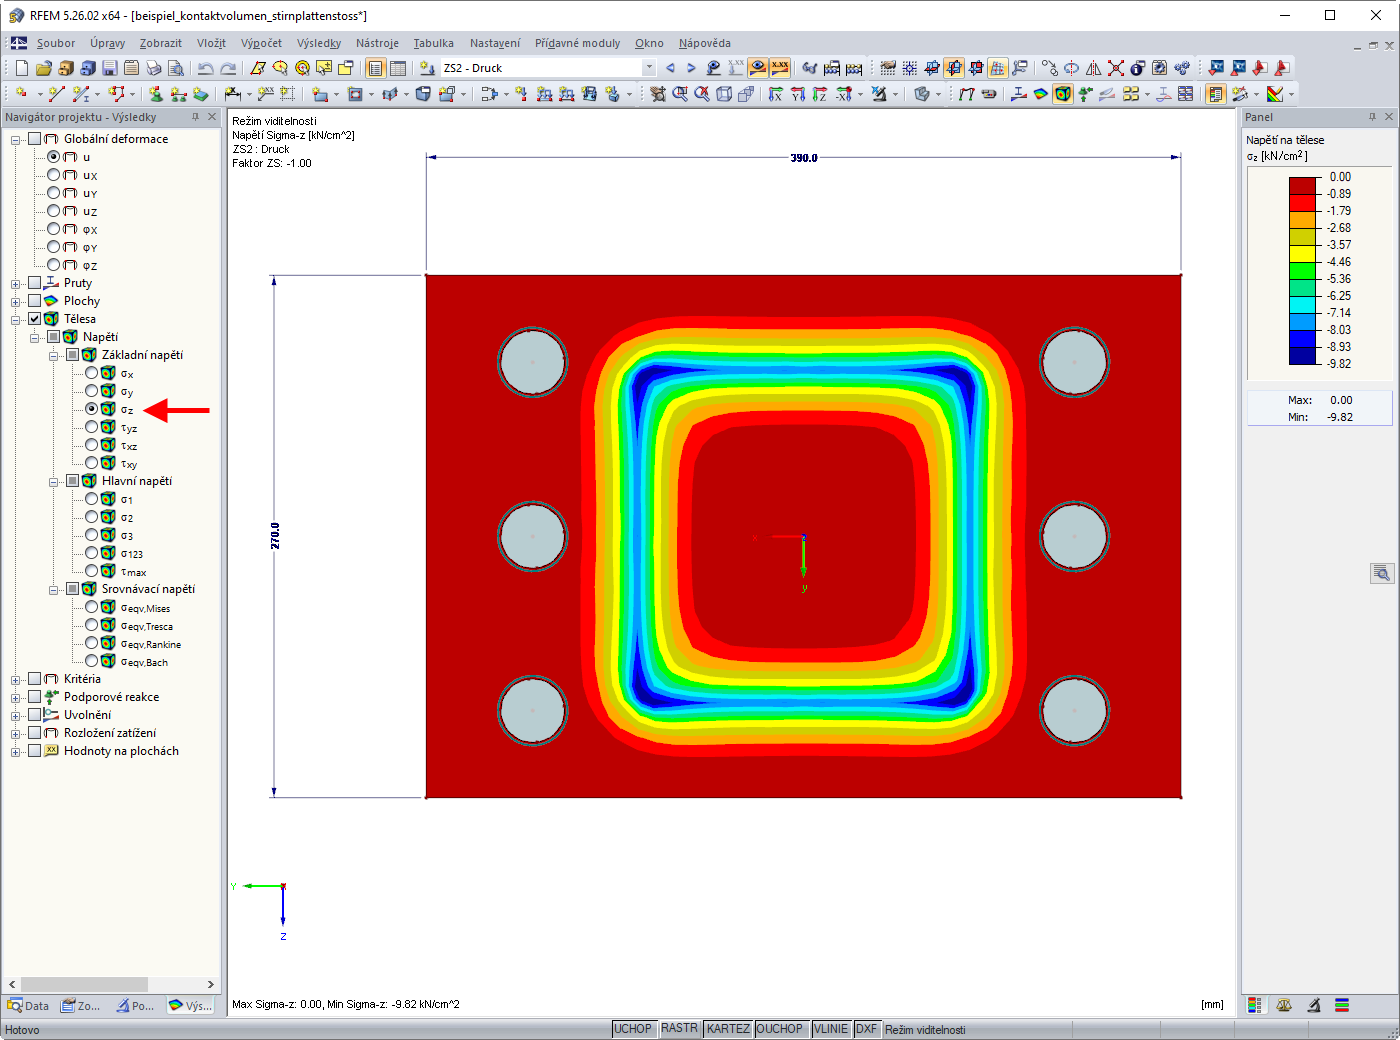Open the Výsledky menu
Viewport: 1400px width, 1040px height.
pos(319,43)
